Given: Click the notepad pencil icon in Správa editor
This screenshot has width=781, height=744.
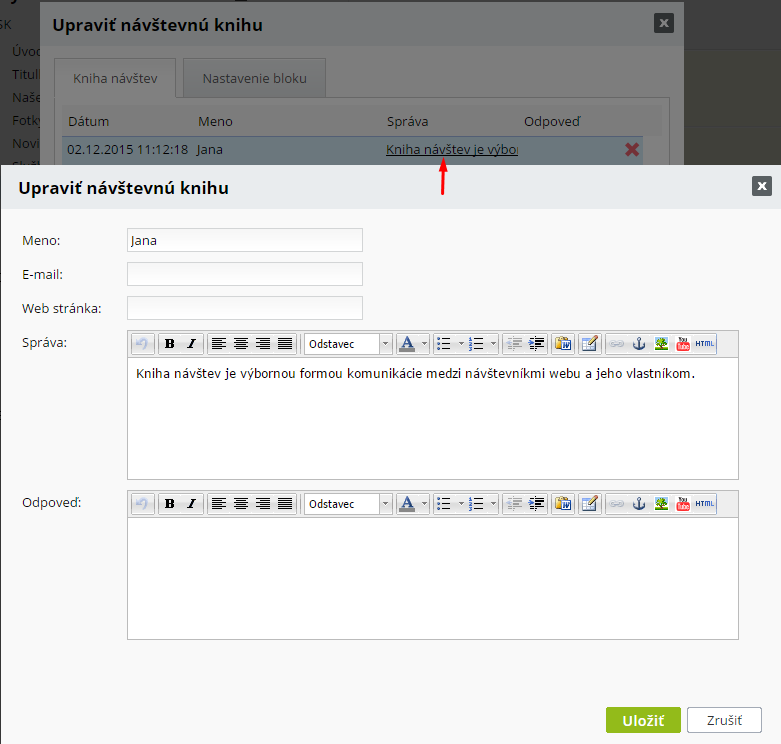Looking at the screenshot, I should [x=589, y=344].
